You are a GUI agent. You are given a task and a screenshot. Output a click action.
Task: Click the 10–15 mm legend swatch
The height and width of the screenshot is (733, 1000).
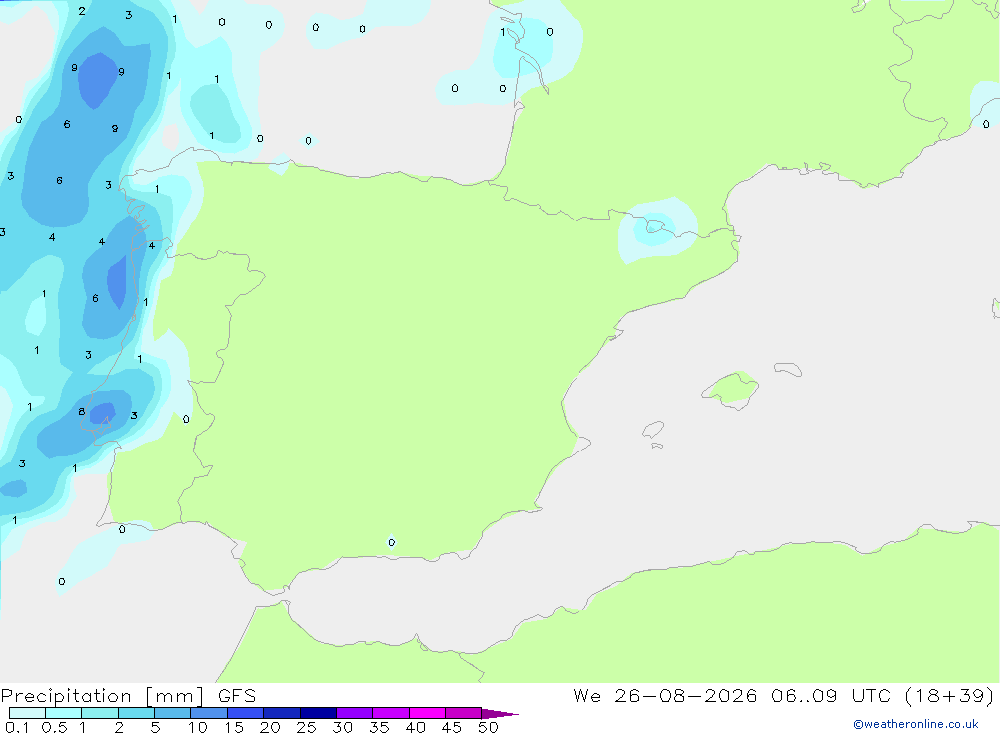click(209, 713)
